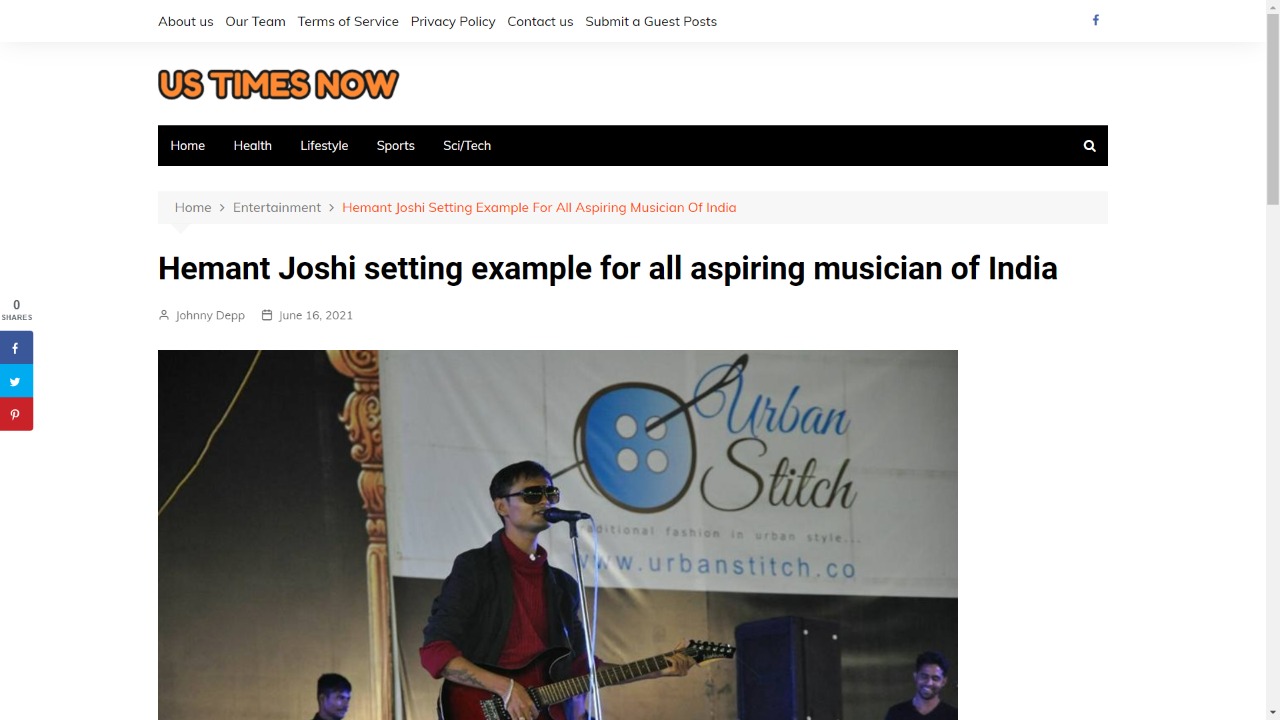The image size is (1280, 720).
Task: Open the search icon in navigation bar
Action: [x=1089, y=146]
